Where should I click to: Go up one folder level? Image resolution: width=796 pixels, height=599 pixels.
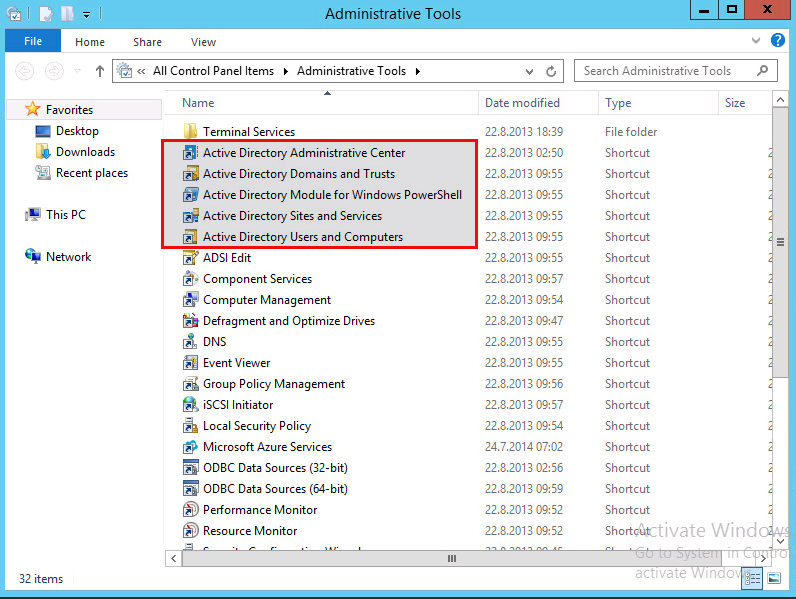[100, 71]
